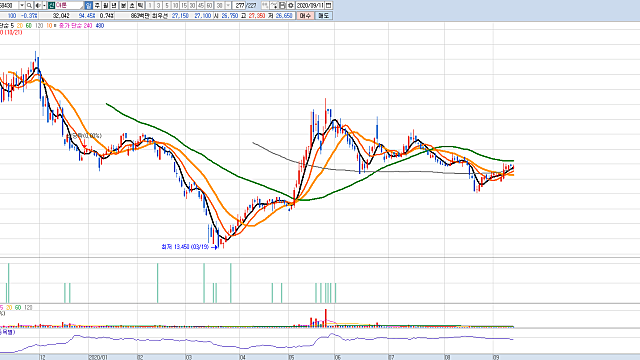This screenshot has height=360, width=640.
Task: Click the green square icon before the stock name
Action: point(51,5)
